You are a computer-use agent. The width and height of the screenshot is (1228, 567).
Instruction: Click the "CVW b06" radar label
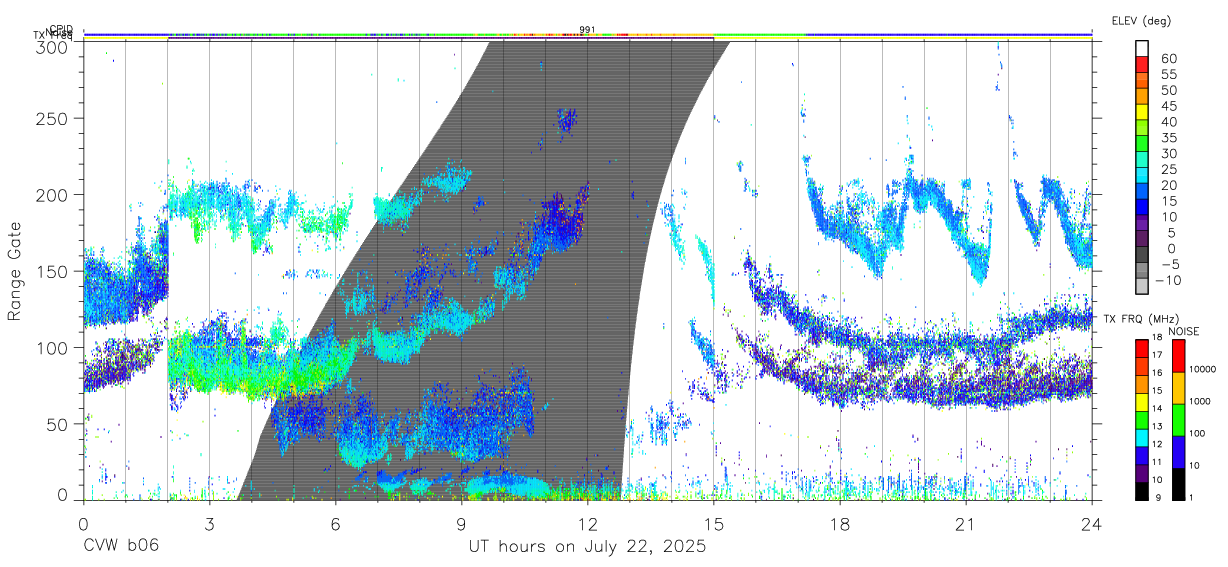tap(120, 547)
